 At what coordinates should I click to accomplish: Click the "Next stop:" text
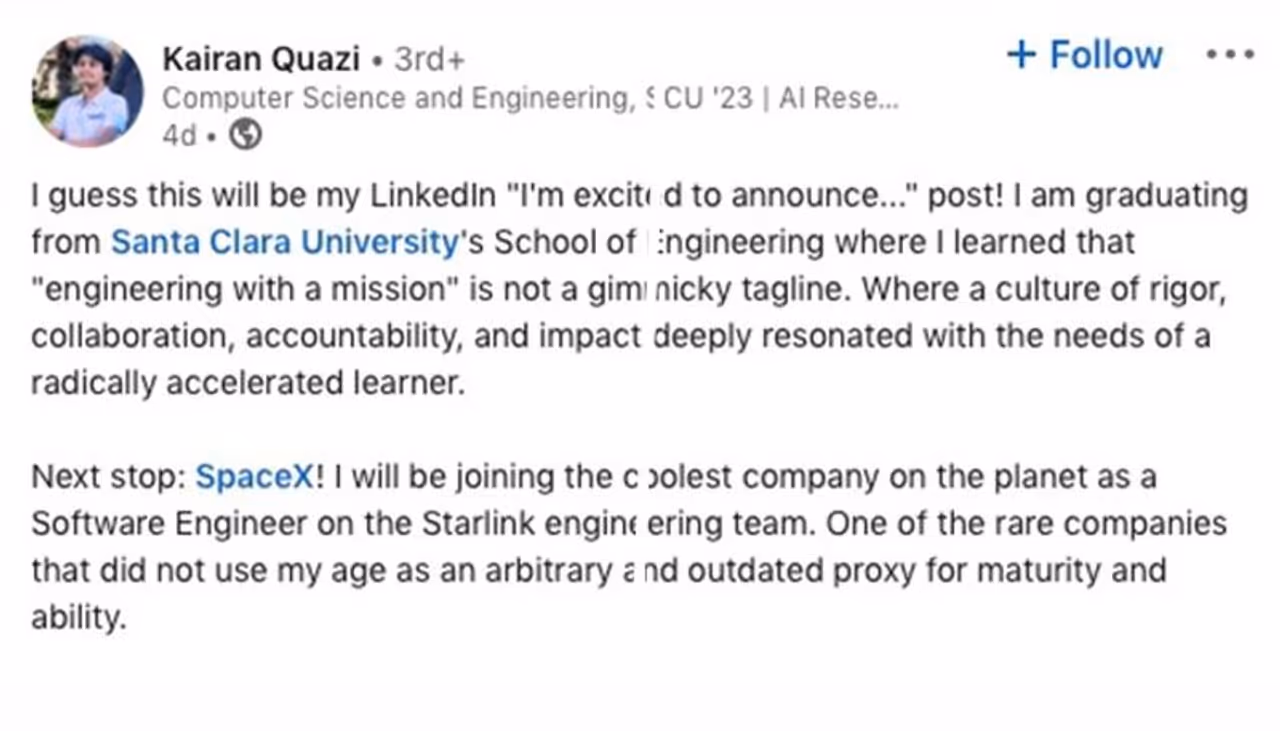pos(108,477)
